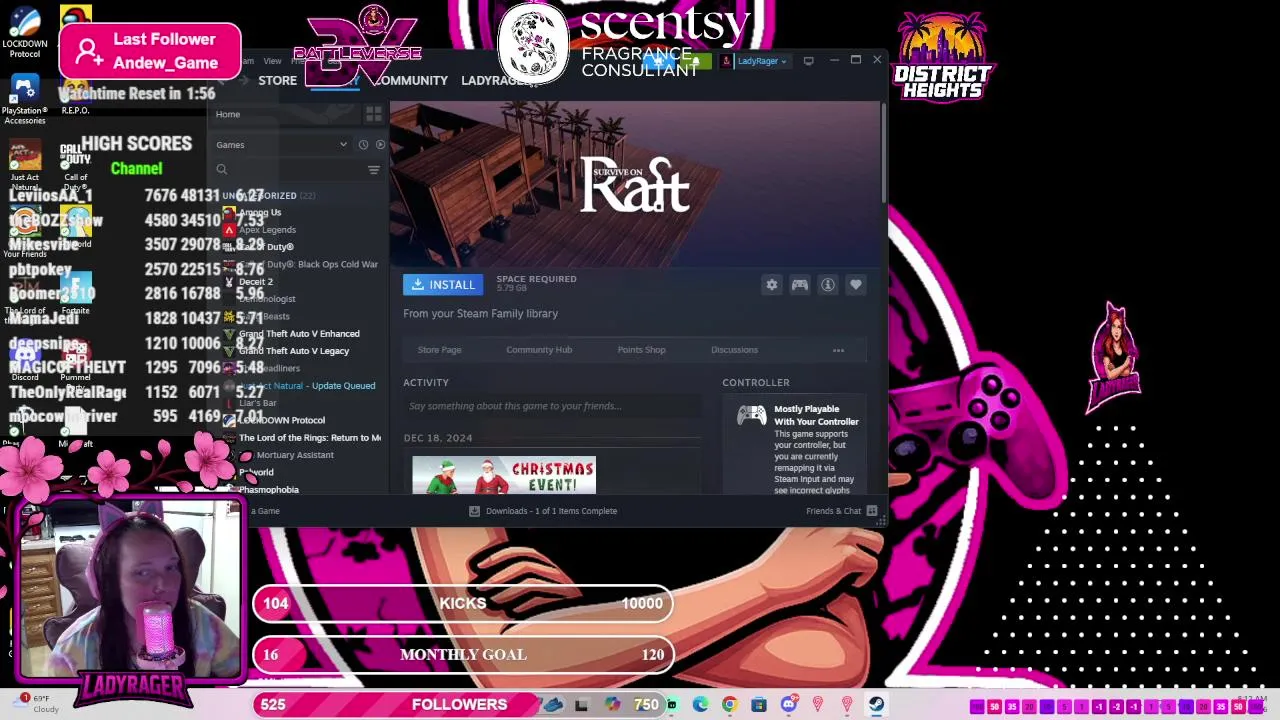Install Raft with the blue INSTALL button

[x=443, y=285]
